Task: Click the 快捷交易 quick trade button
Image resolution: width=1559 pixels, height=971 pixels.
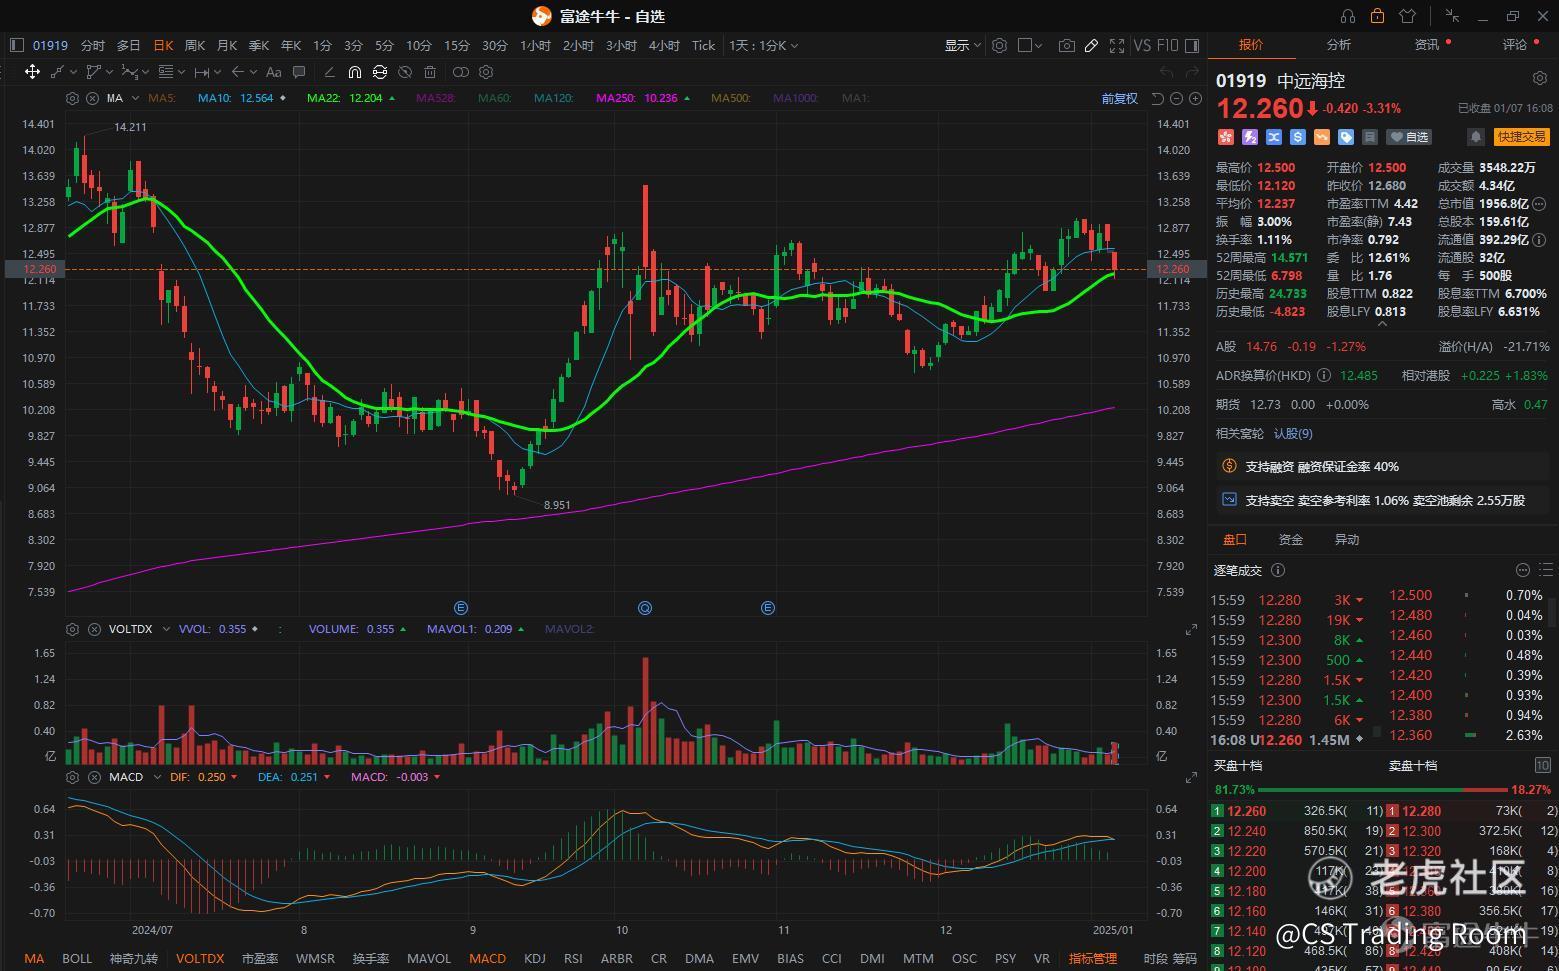Action: (x=1520, y=137)
